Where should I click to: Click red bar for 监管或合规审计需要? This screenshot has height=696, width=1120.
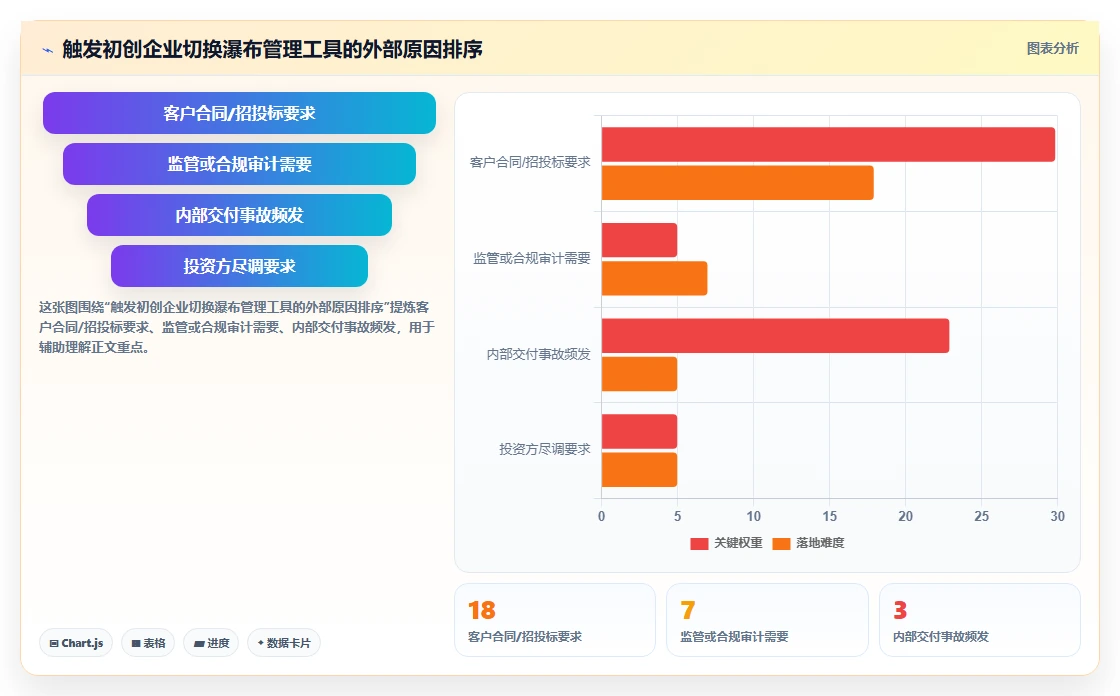tap(639, 240)
